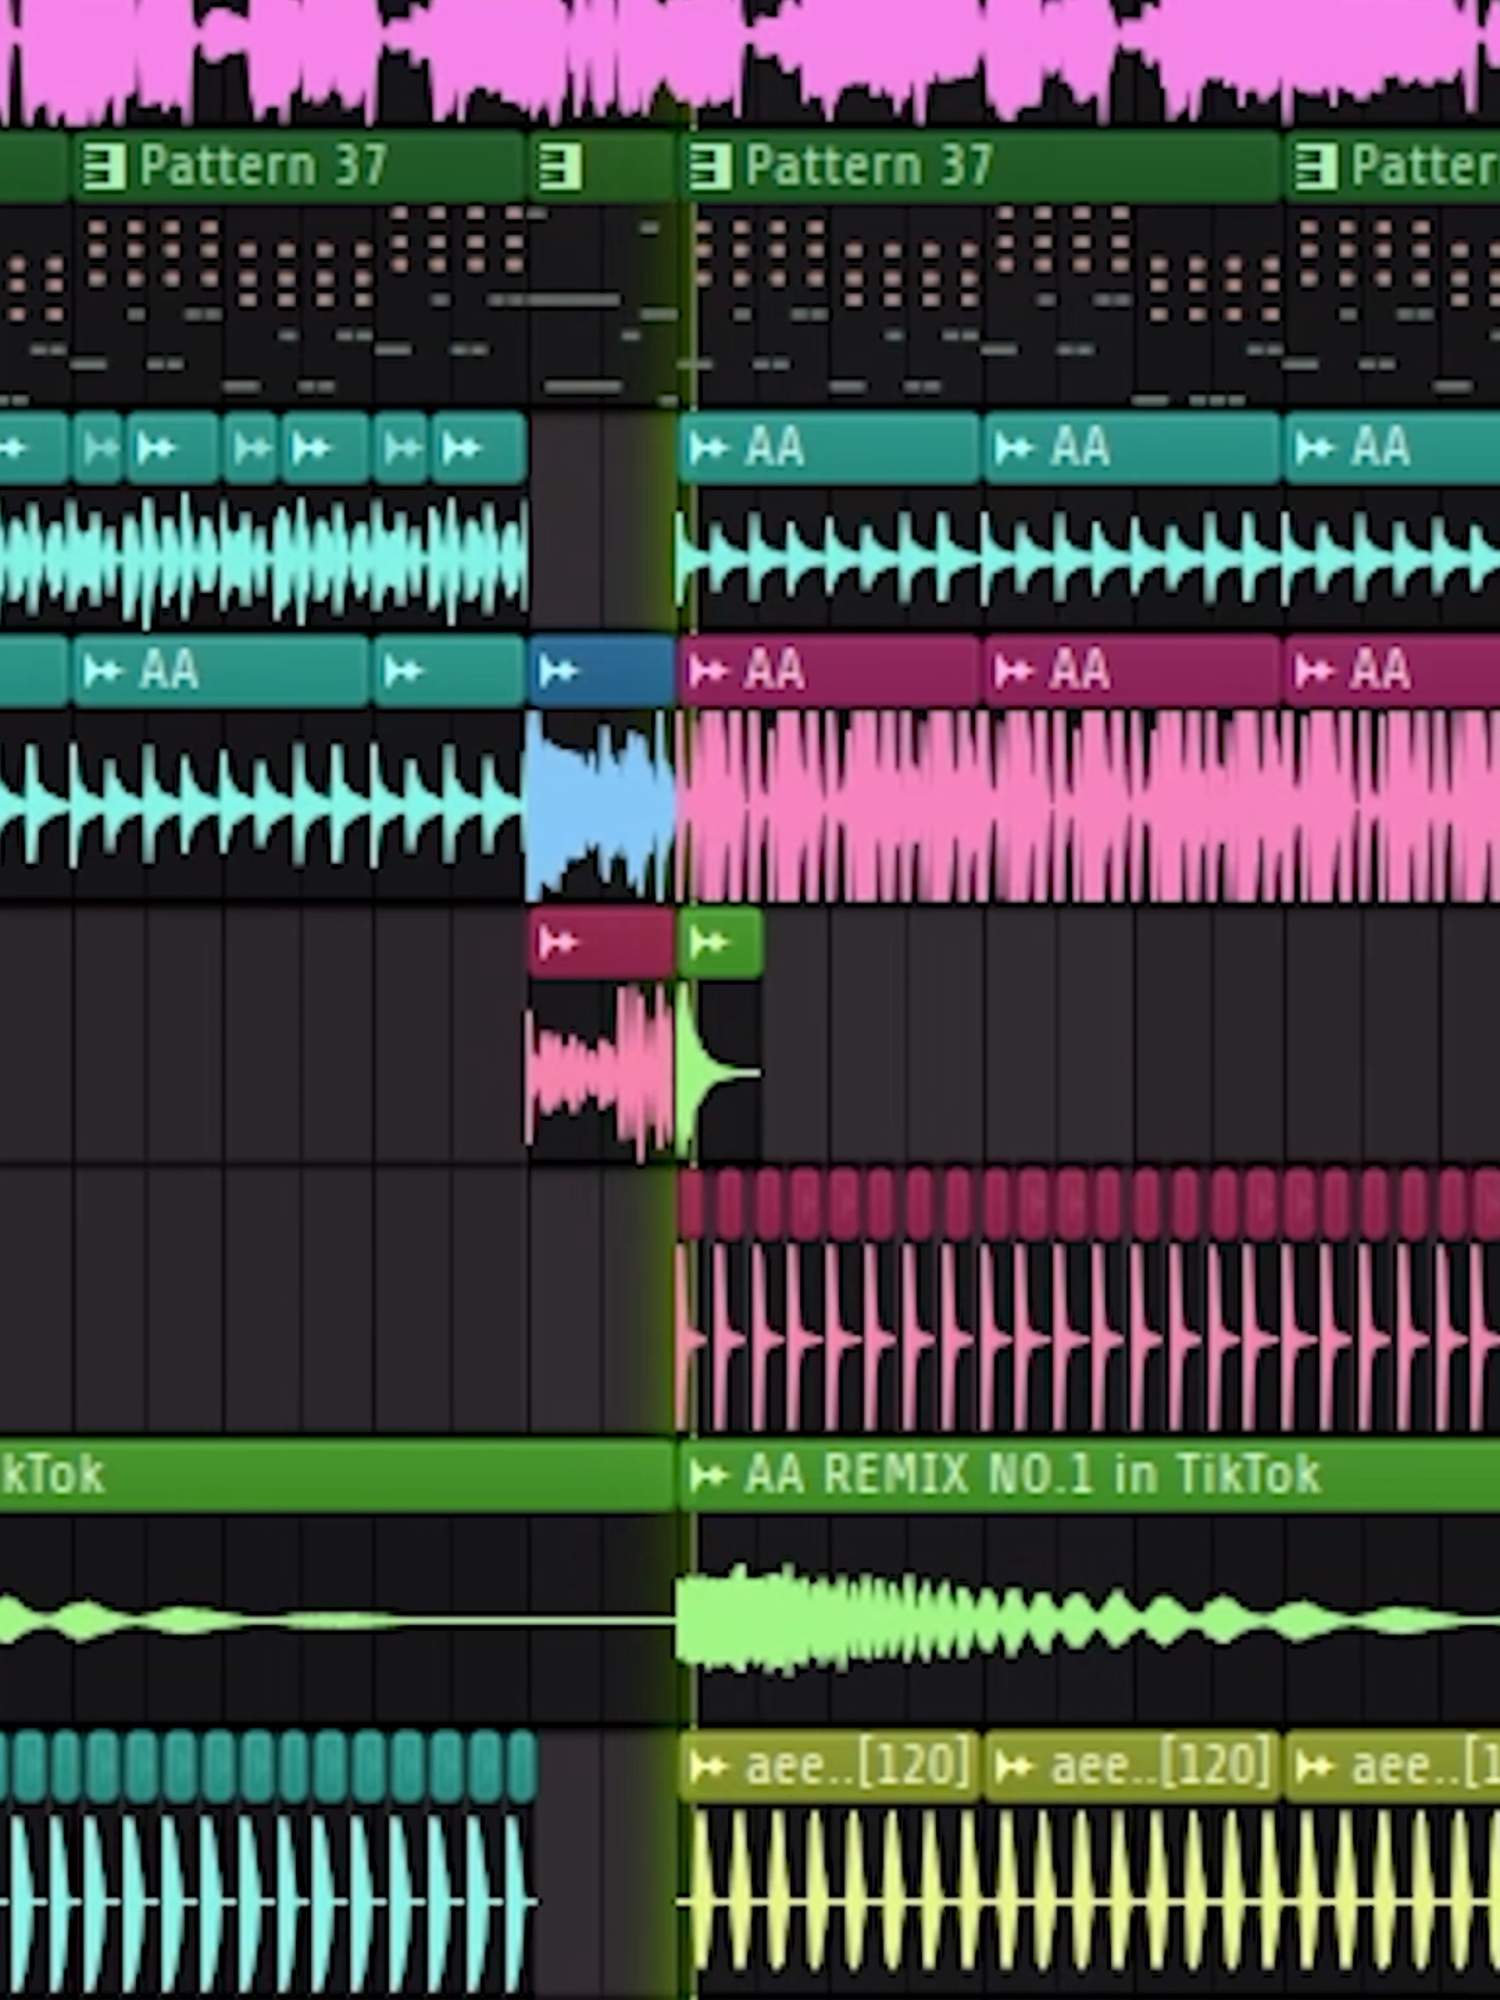This screenshot has height=2000, width=1500.
Task: Select the first teal AA clip after the playhead
Action: click(830, 447)
